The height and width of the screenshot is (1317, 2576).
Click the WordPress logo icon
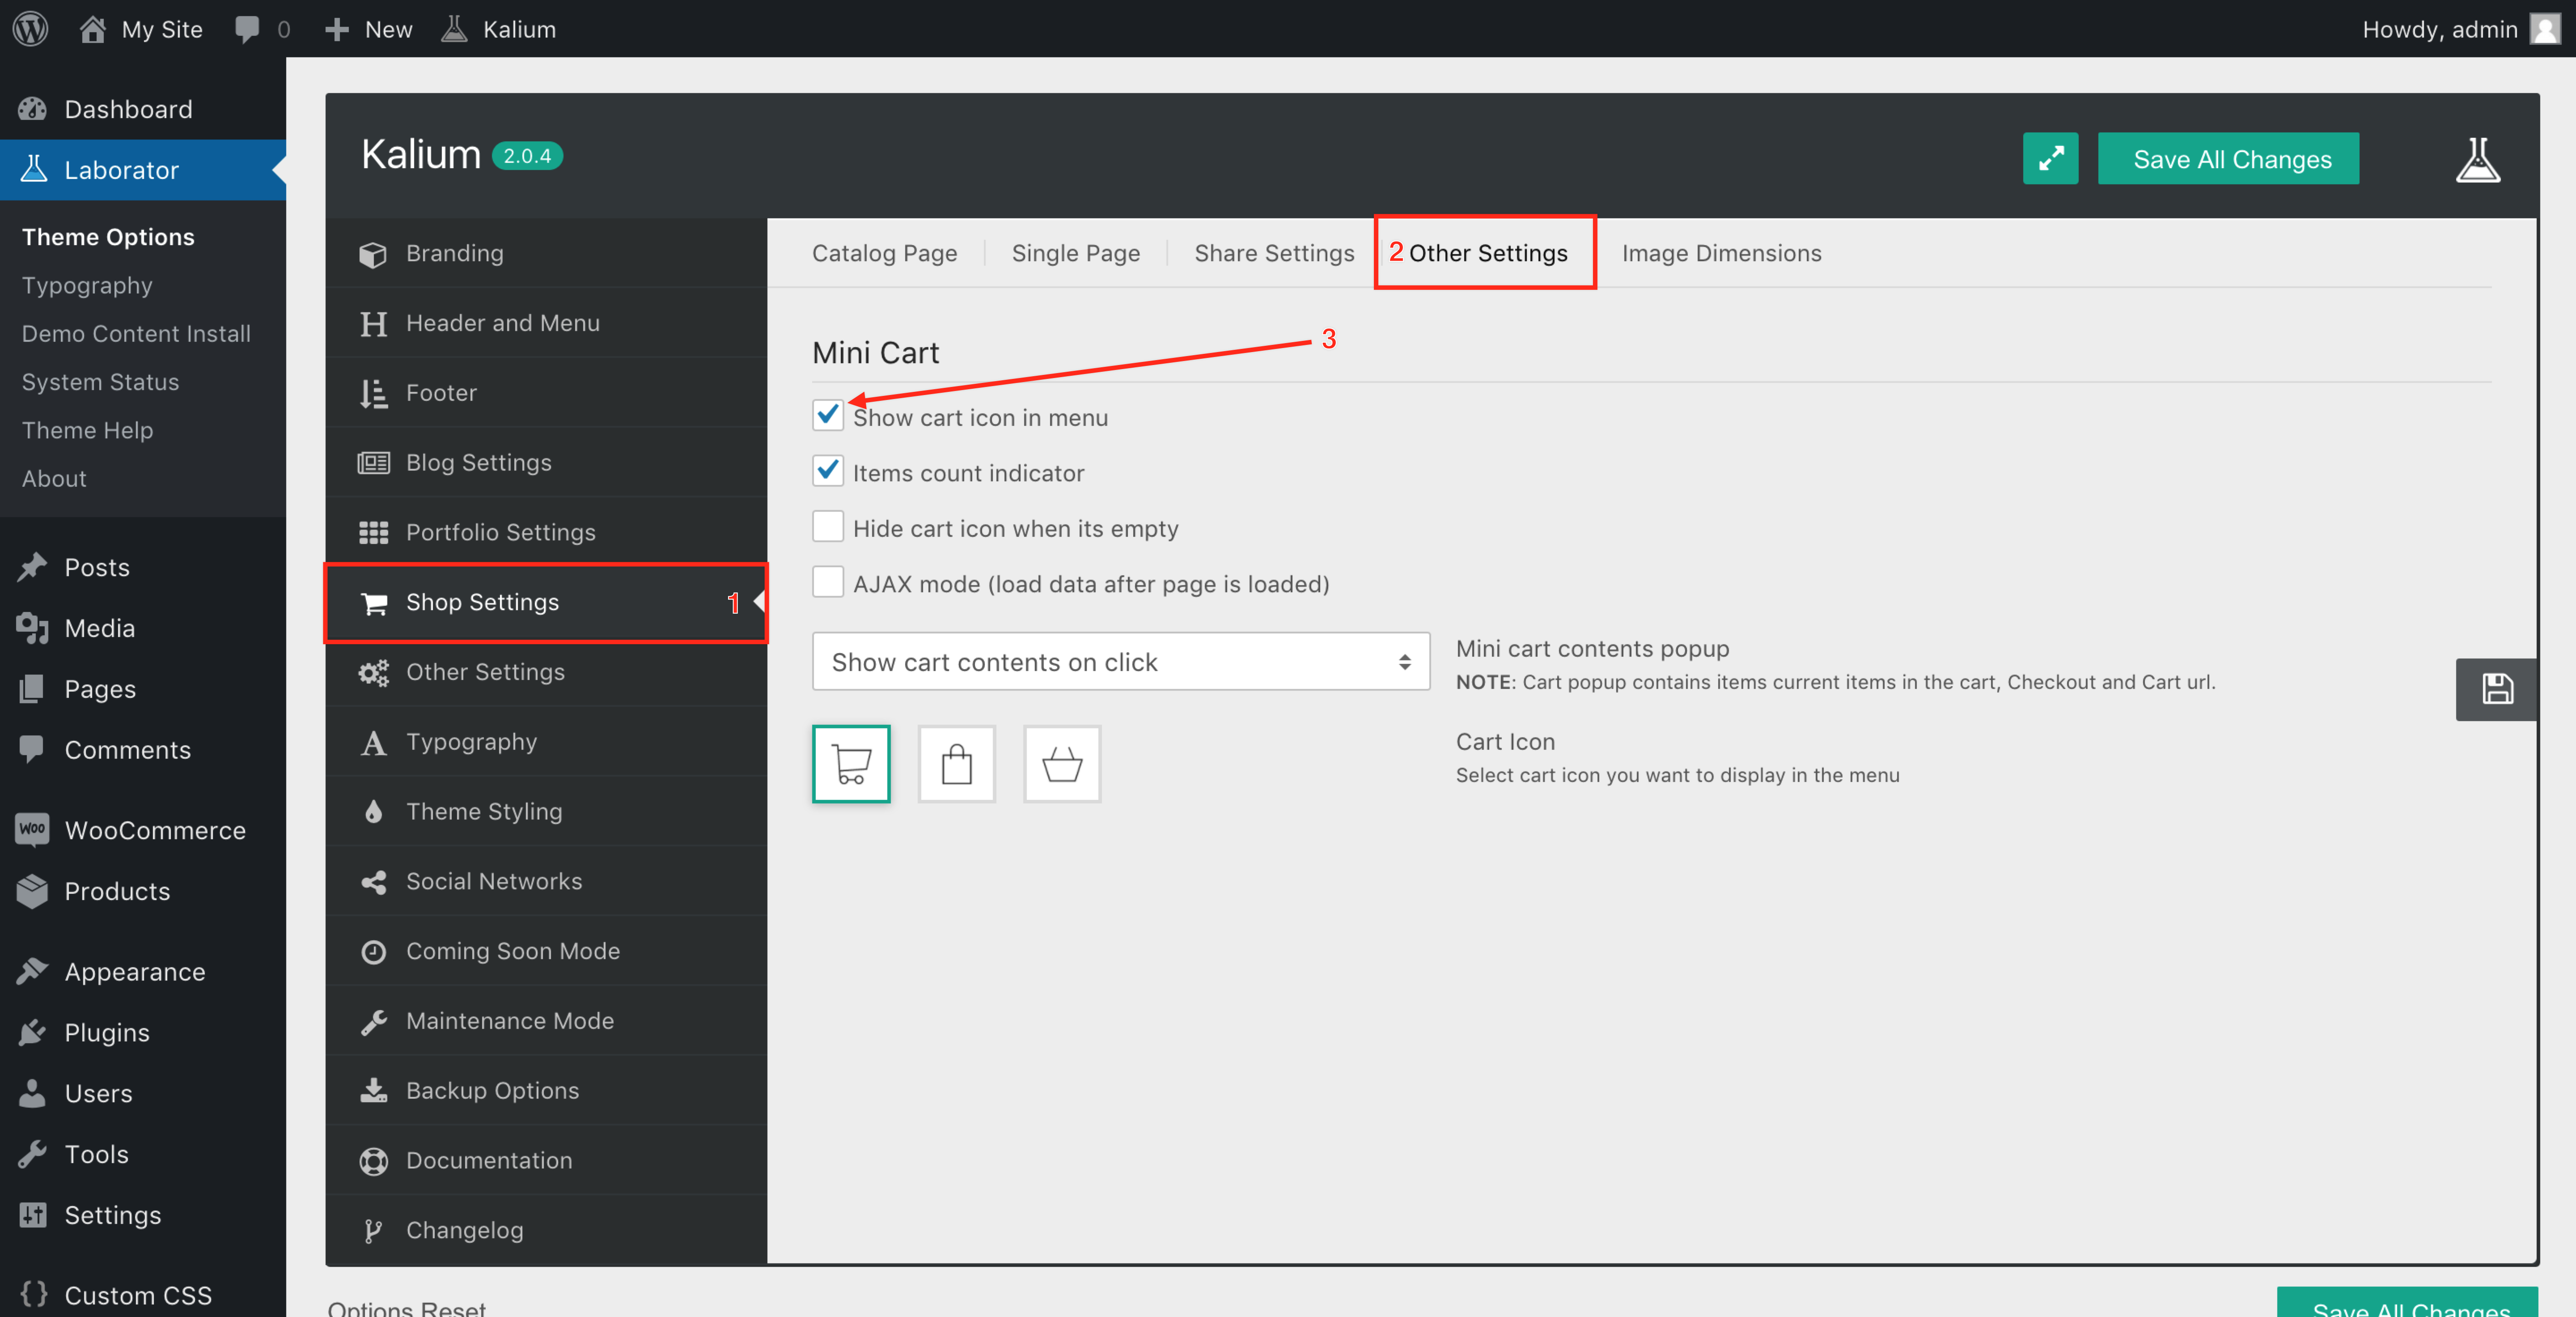[30, 28]
